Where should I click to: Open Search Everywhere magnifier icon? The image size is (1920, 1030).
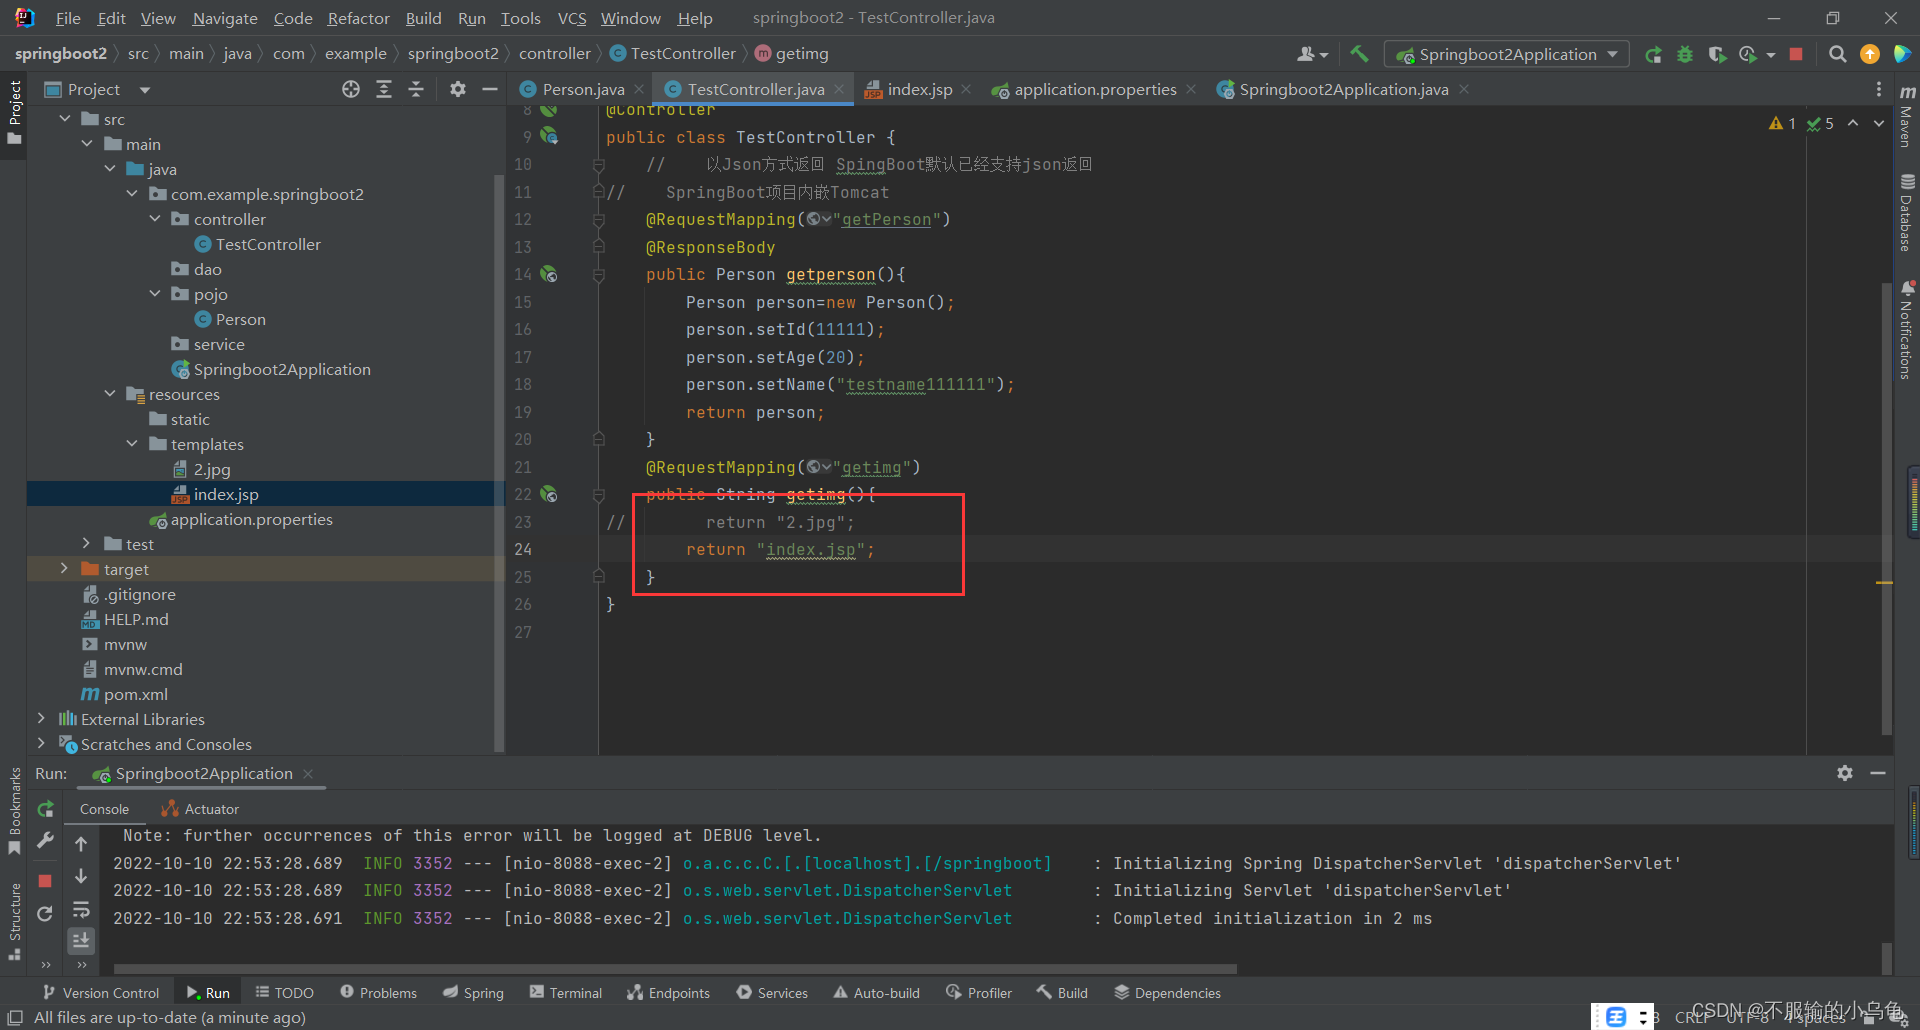click(1837, 54)
